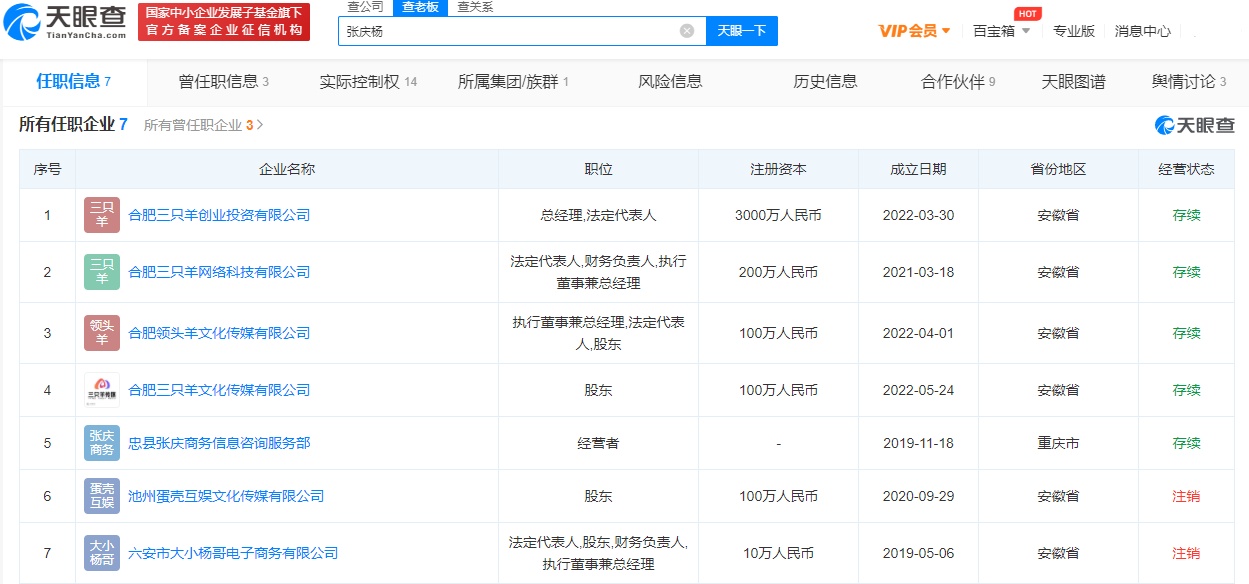This screenshot has width=1249, height=584.
Task: Open the TianYanCha logo homepage
Action: 65,22
